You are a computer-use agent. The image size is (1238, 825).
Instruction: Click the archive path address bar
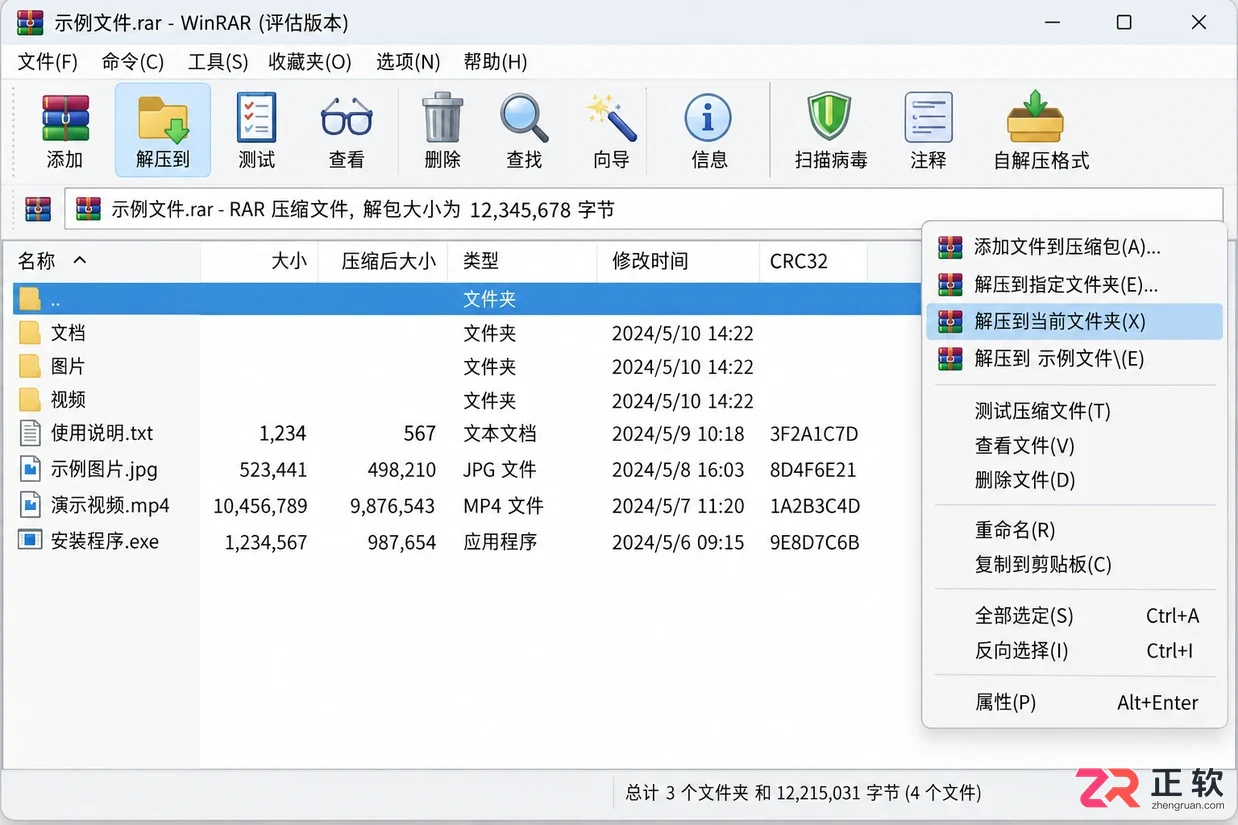644,210
